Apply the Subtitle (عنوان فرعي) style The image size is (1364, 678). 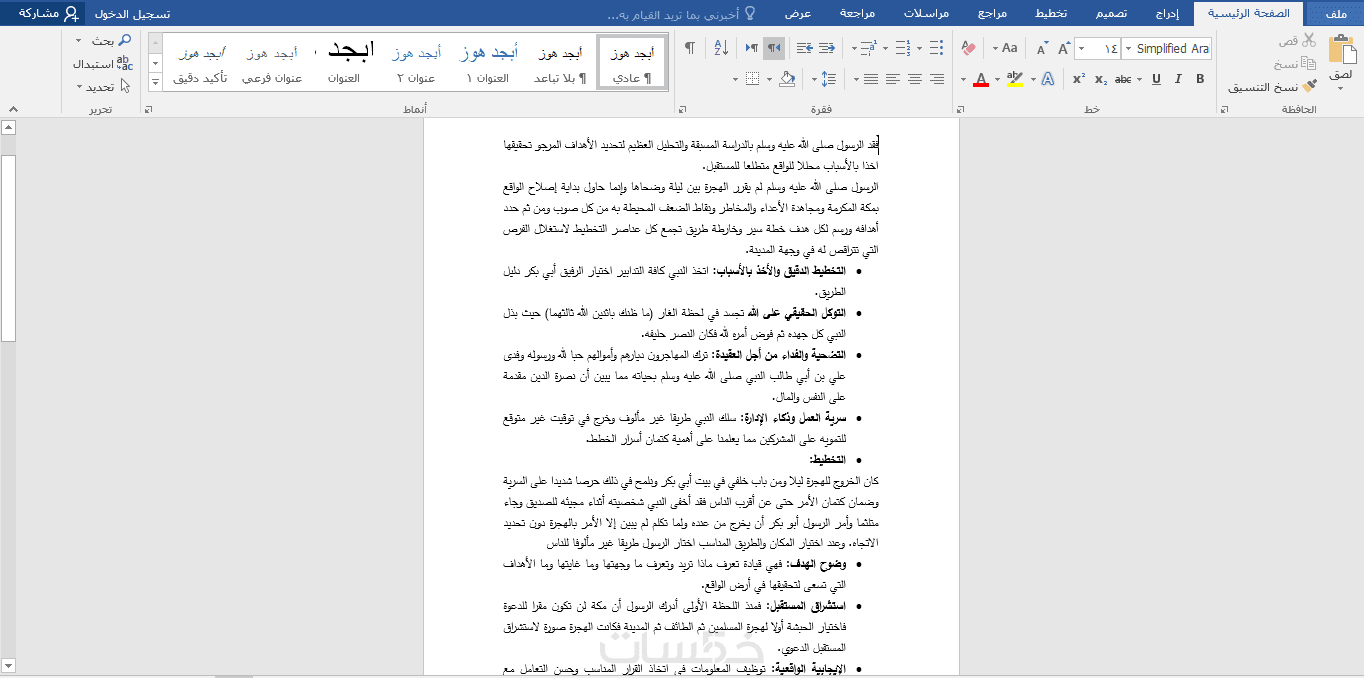tap(272, 62)
